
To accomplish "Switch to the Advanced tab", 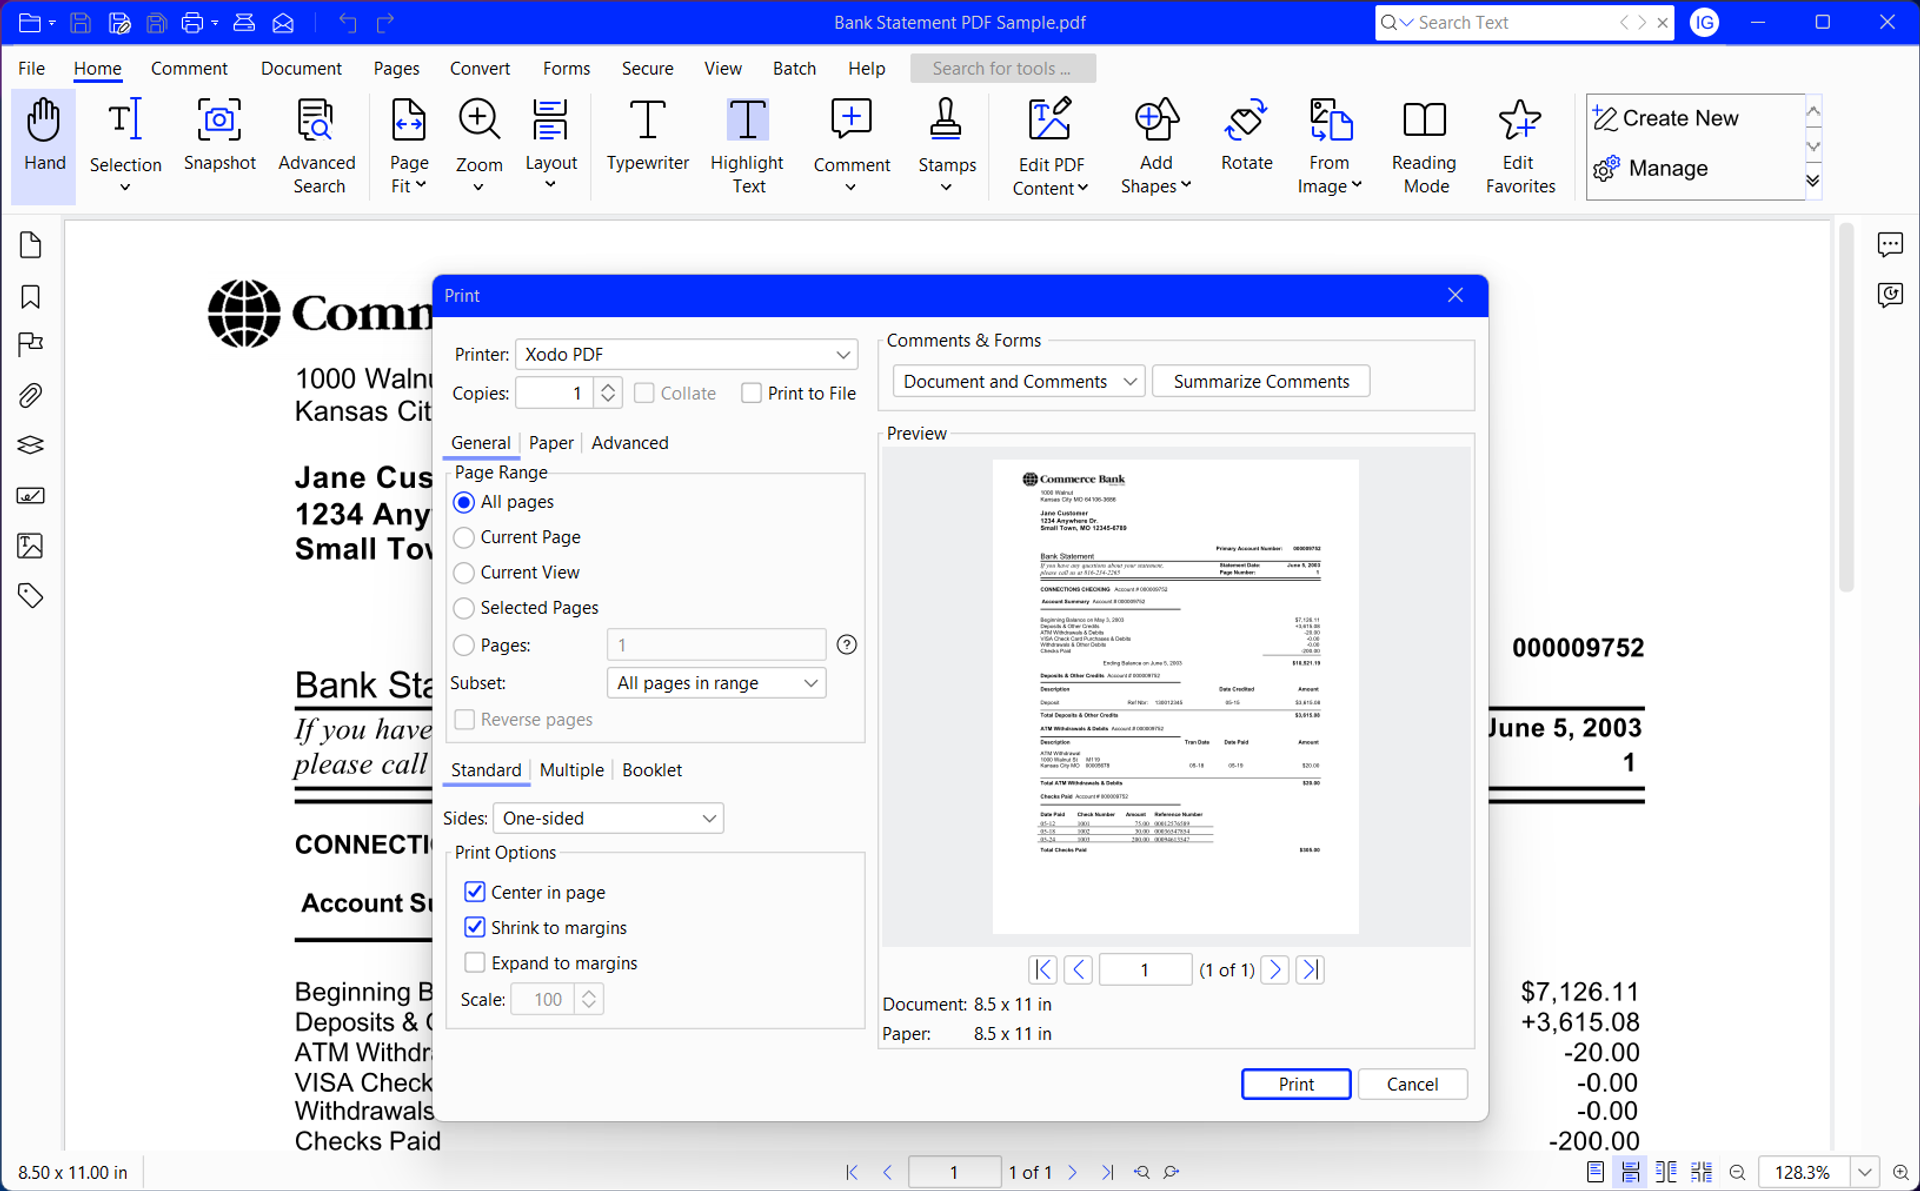I will (x=630, y=442).
